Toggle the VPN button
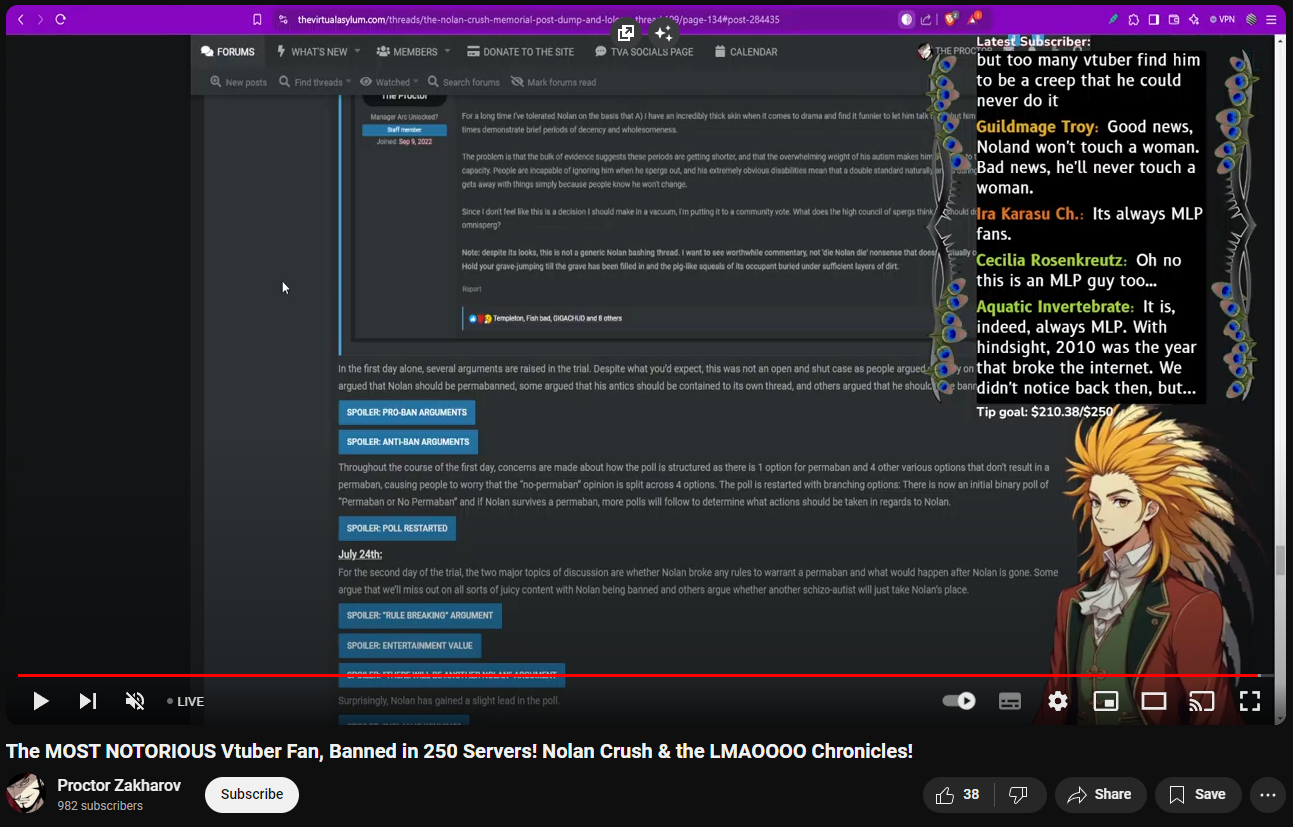 1221,19
